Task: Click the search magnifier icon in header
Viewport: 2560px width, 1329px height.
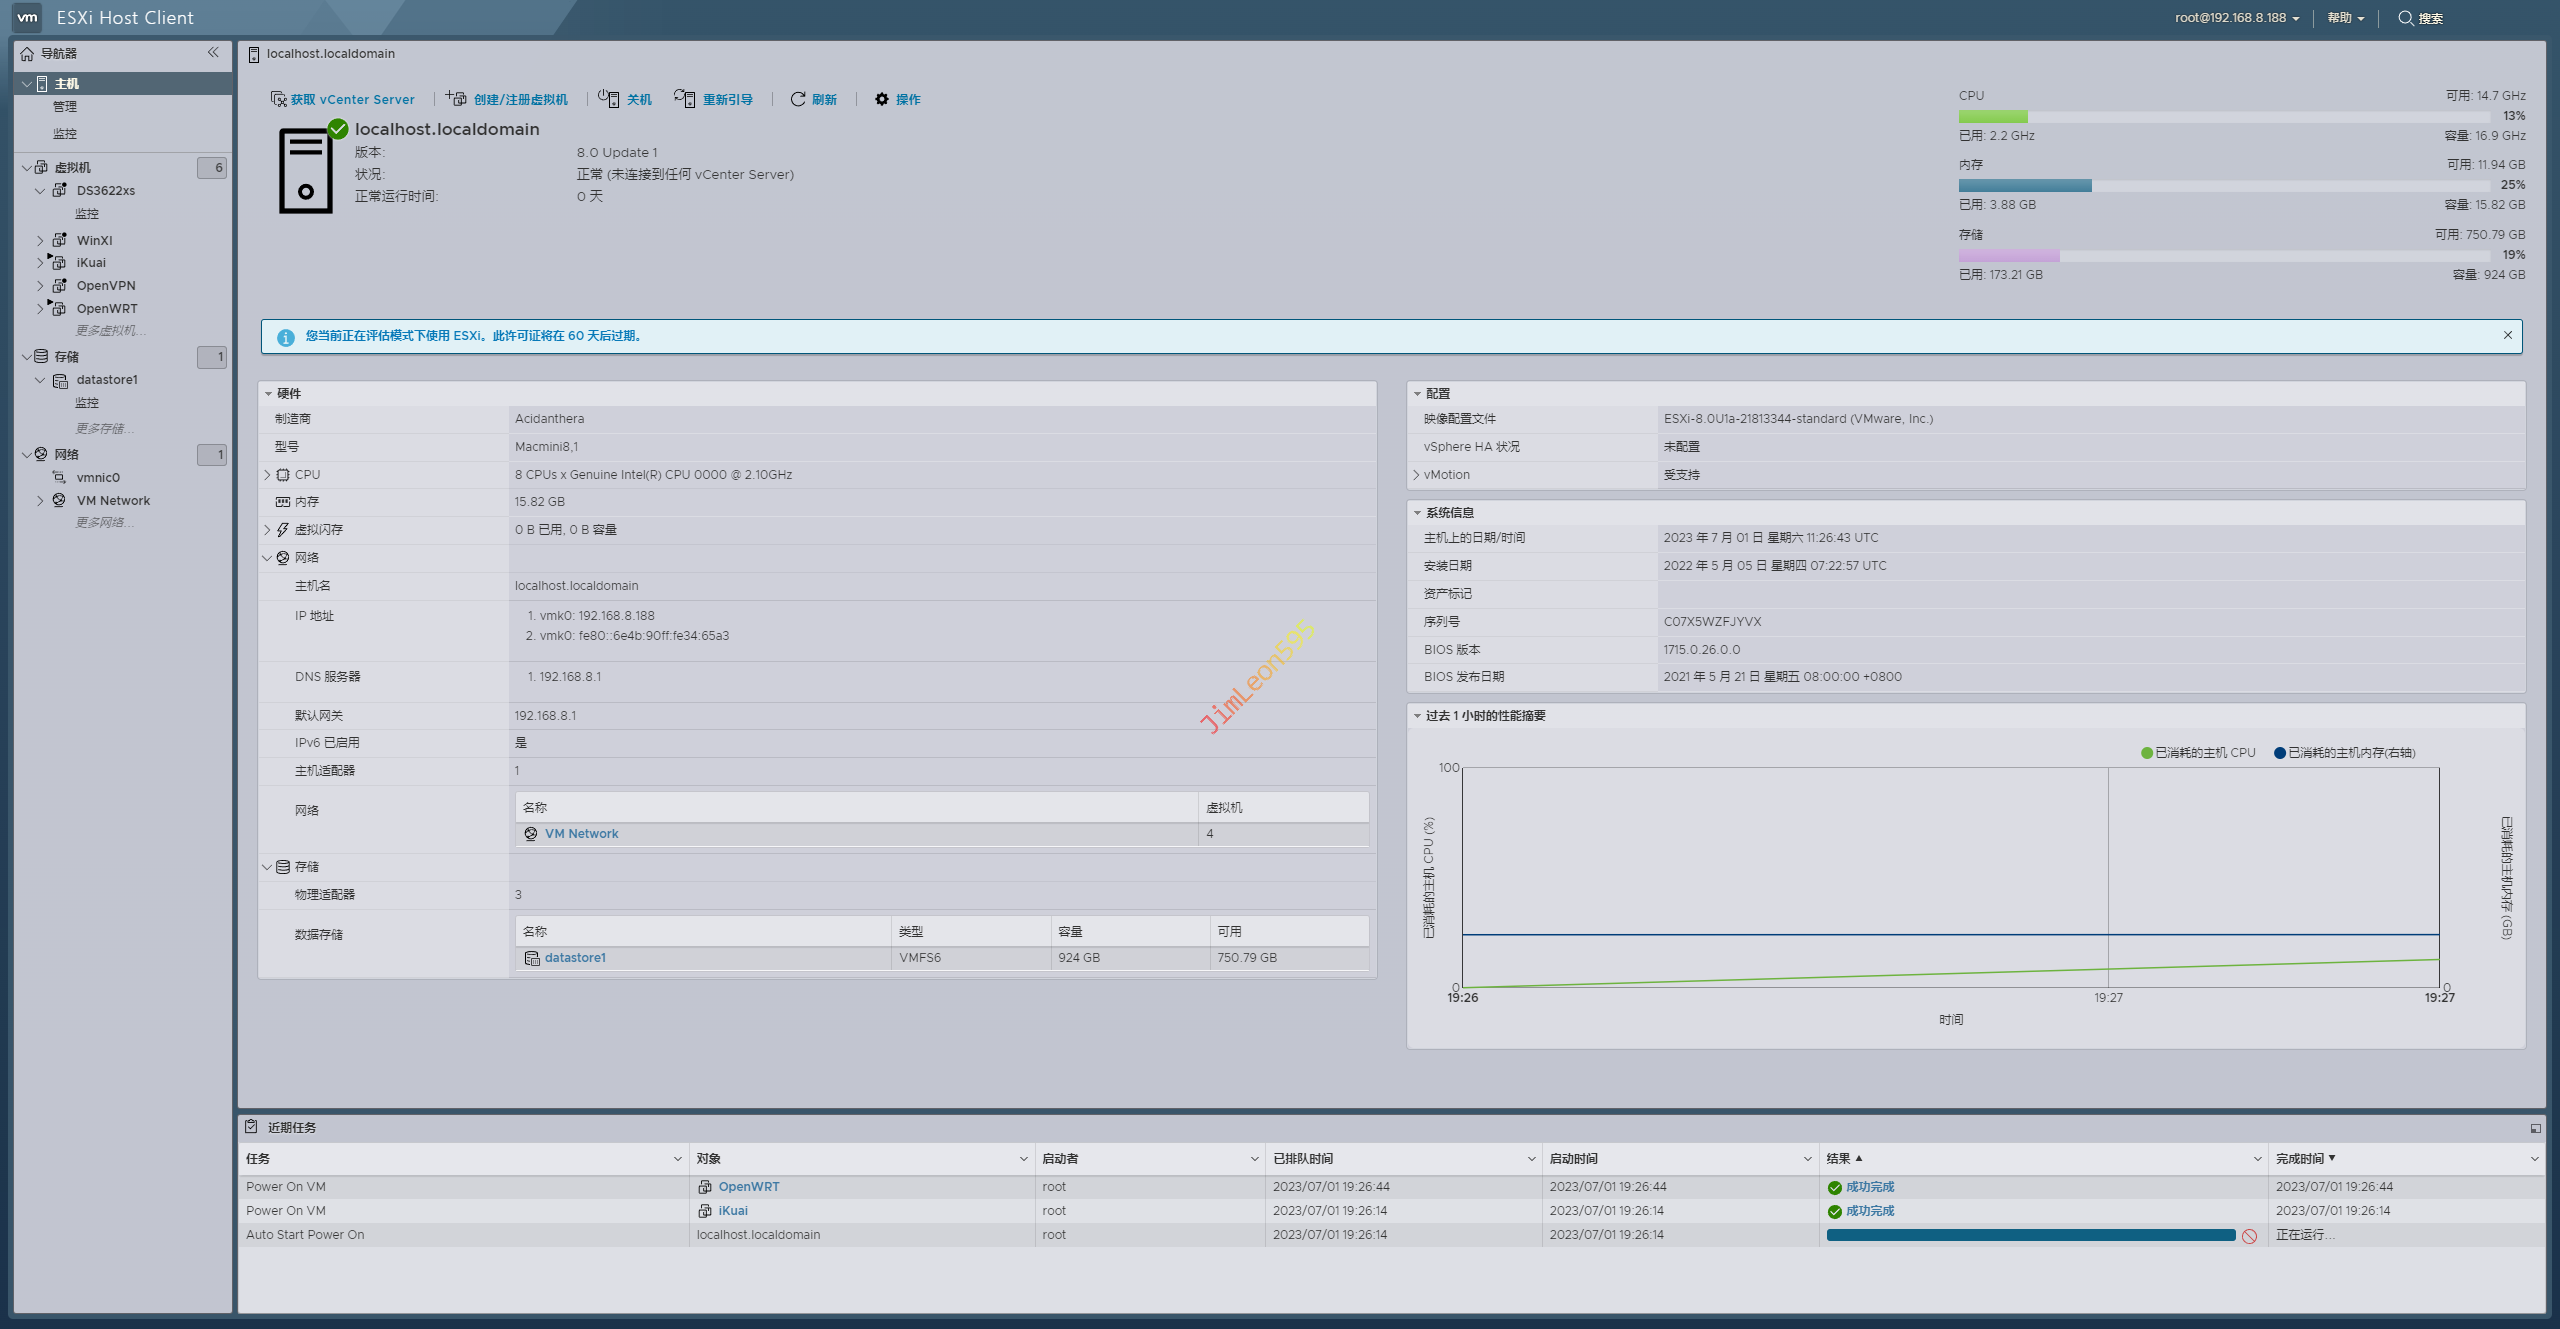Action: coord(2405,18)
